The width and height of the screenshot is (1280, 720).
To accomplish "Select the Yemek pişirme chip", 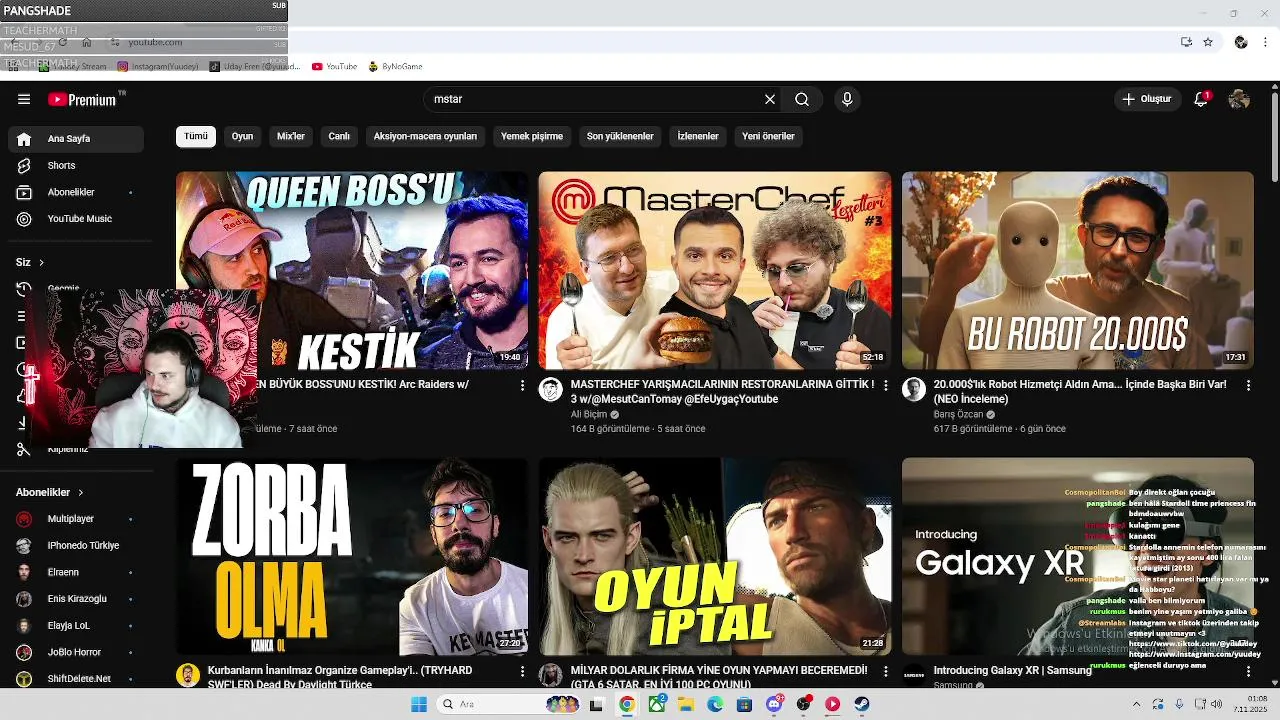I will pos(532,136).
